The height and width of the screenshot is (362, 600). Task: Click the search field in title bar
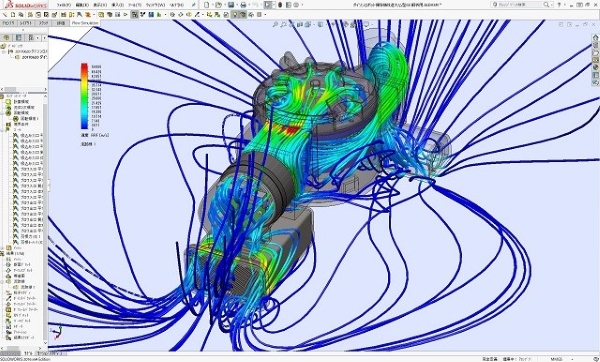click(521, 5)
